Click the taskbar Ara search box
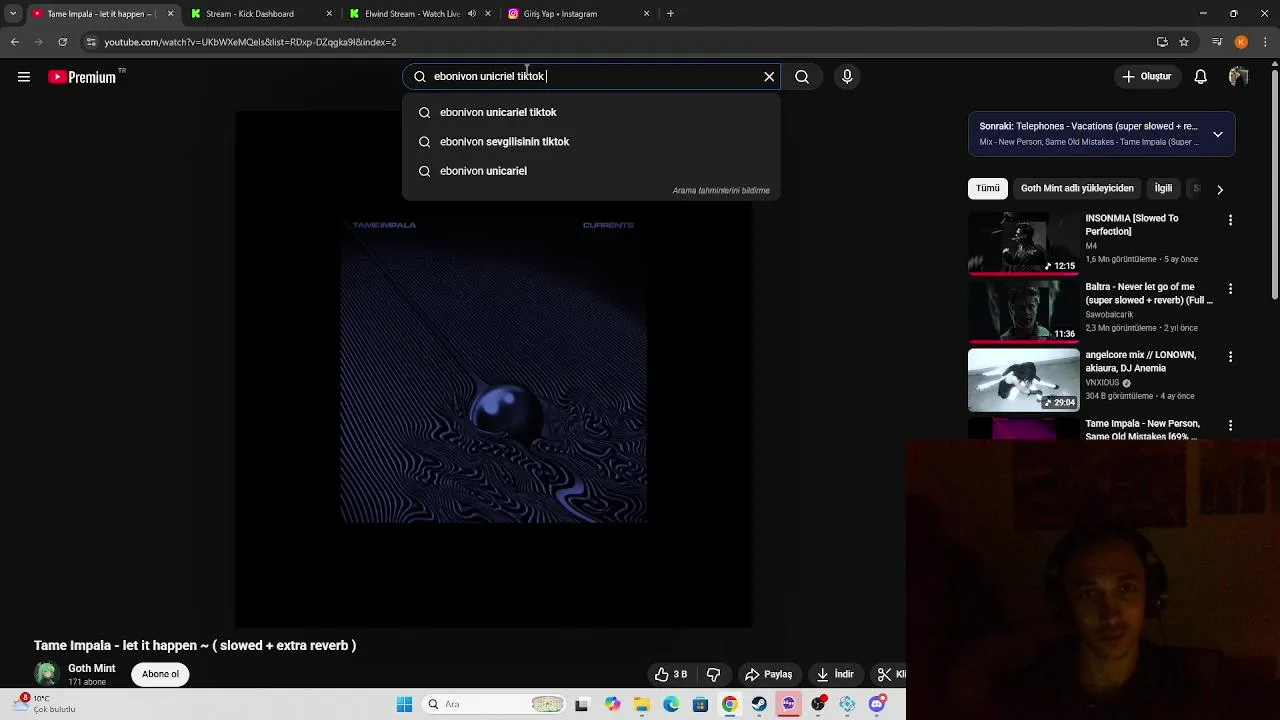This screenshot has height=720, width=1280. 494,704
